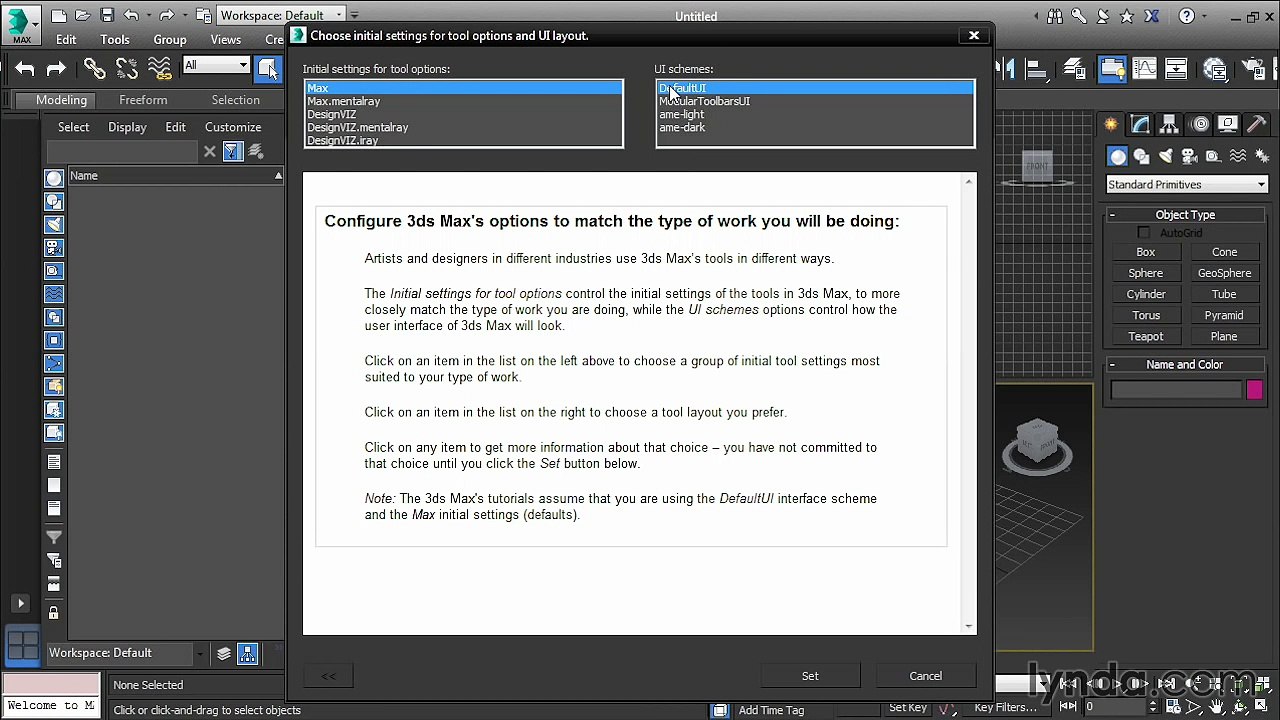This screenshot has width=1280, height=720.
Task: Select the Shapes category icon
Action: click(x=1141, y=156)
